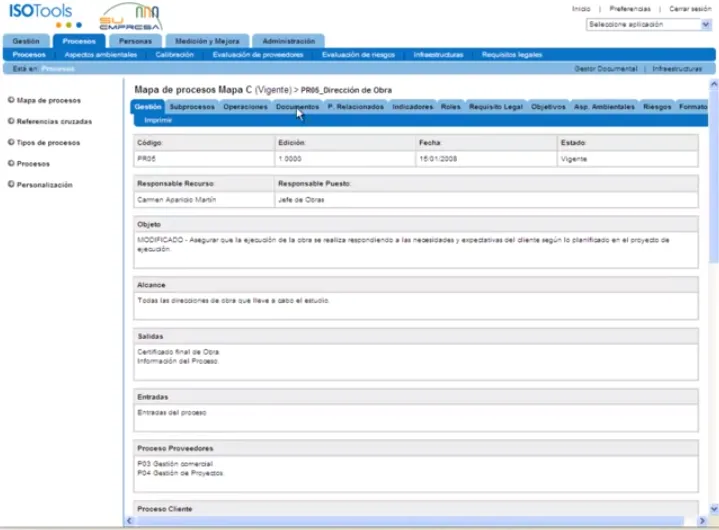Screen dimensions: 719x530
Task: Click the horizontal scrollbar right arrow
Action: 702,521
